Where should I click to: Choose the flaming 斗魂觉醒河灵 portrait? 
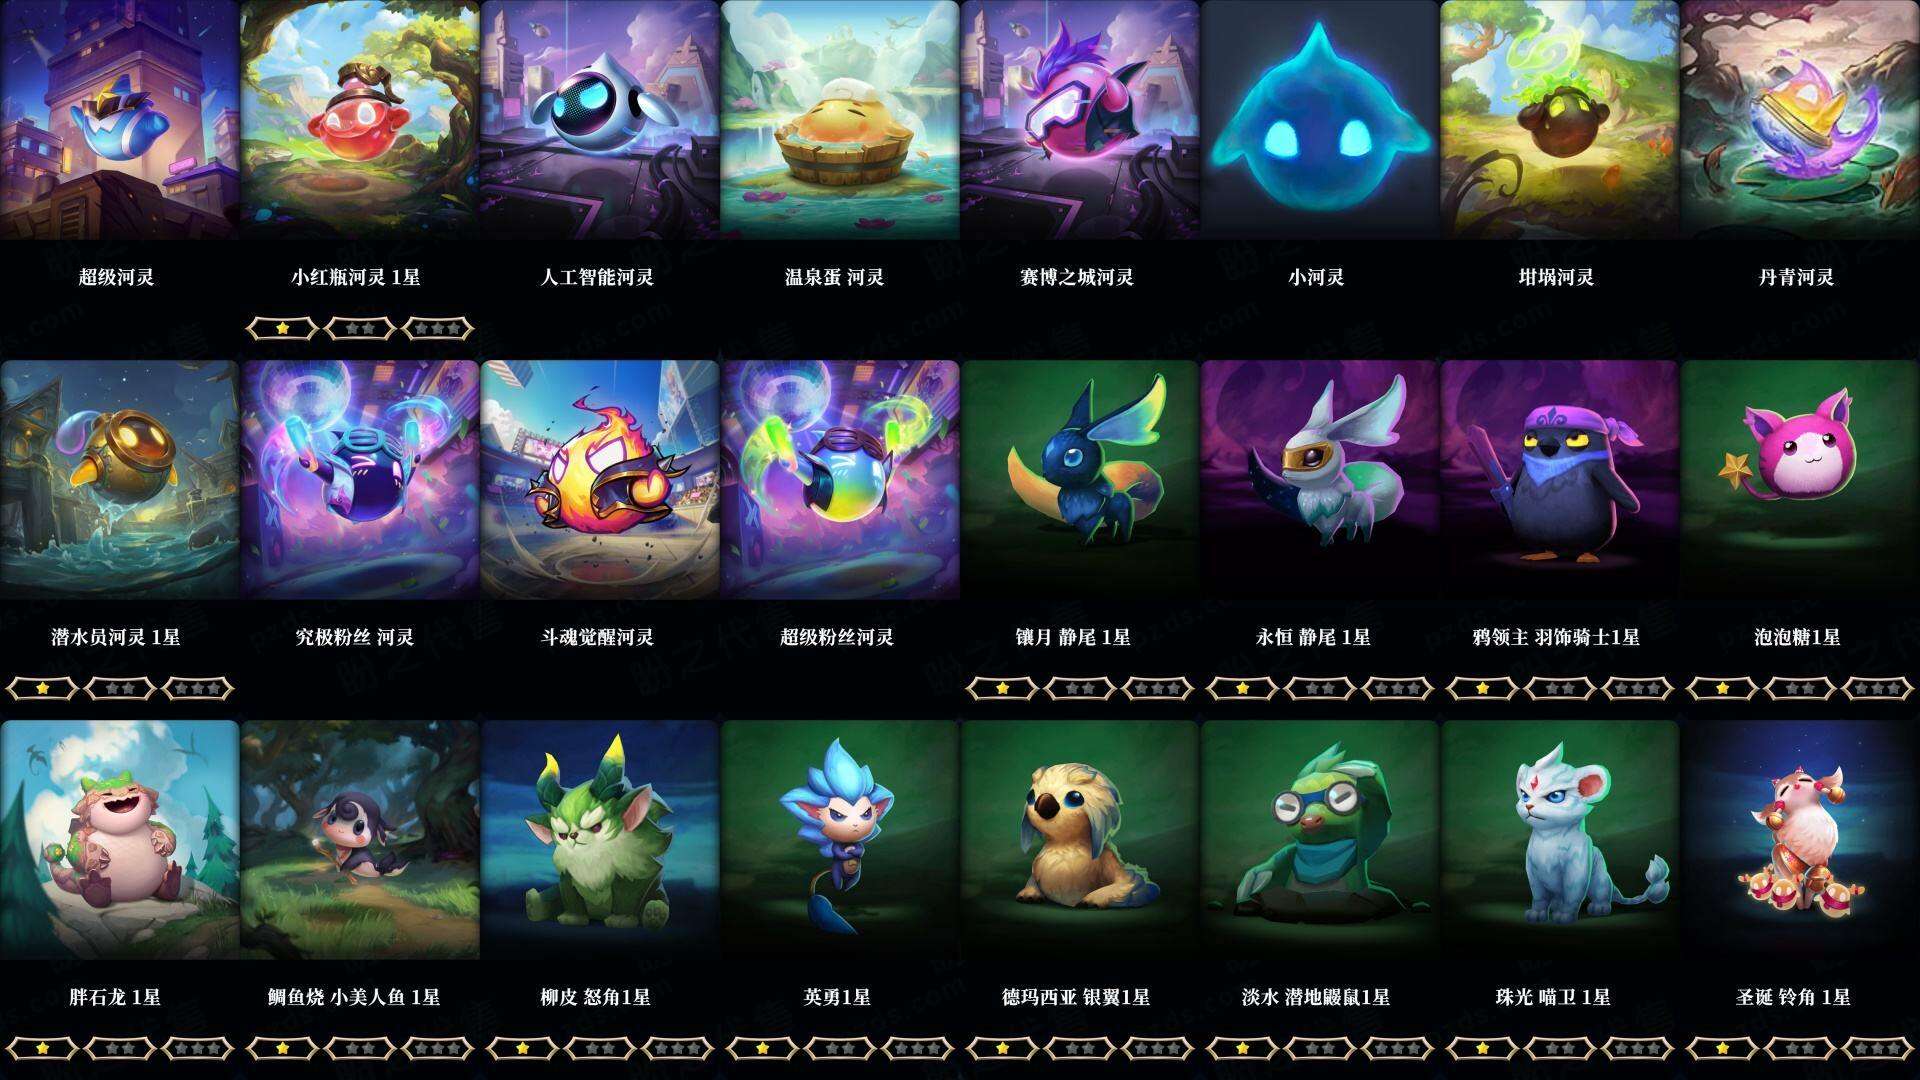pyautogui.click(x=599, y=480)
